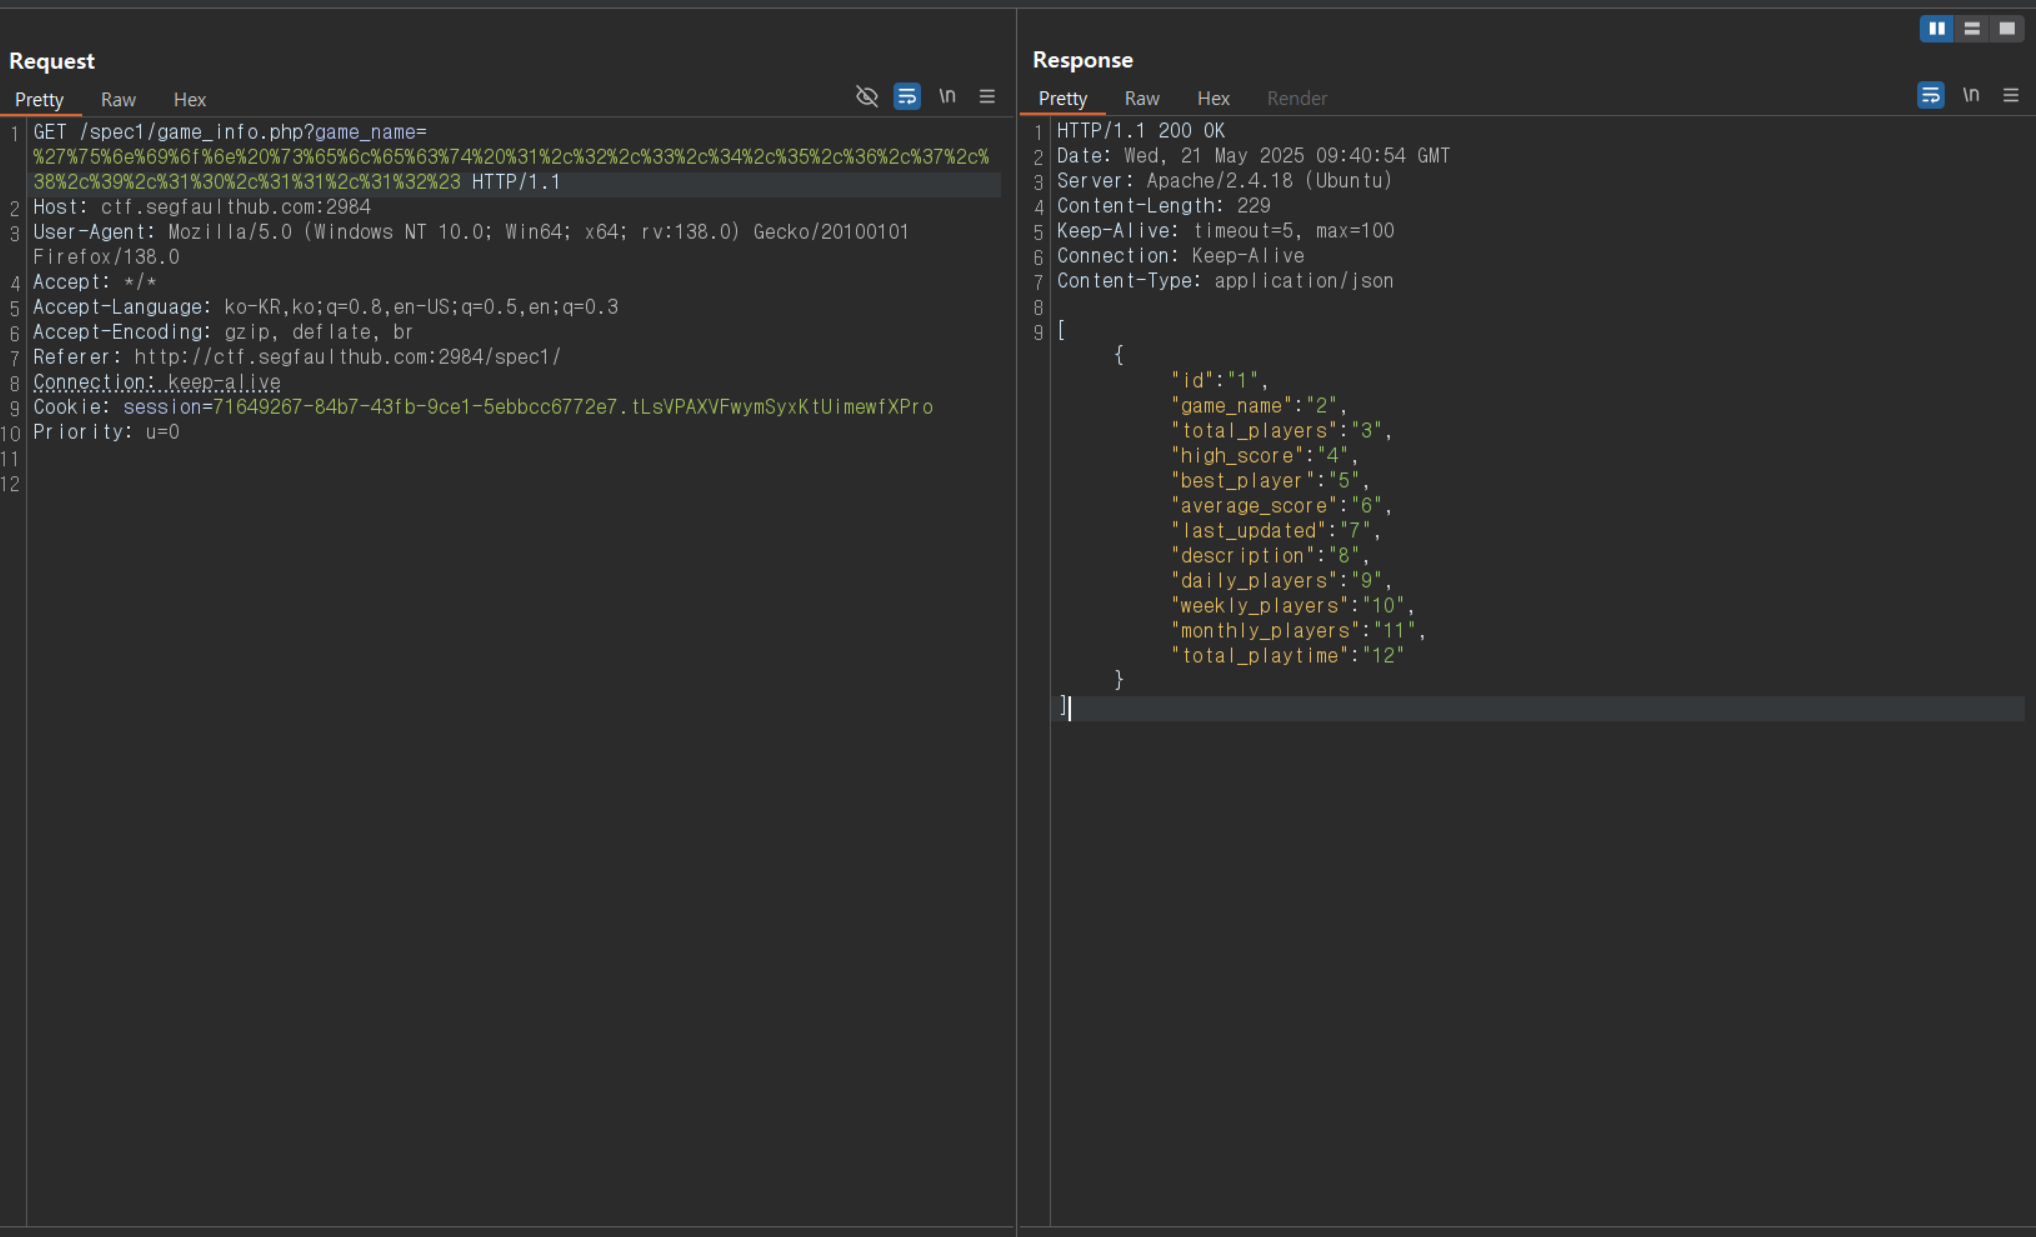Click the Request panel heading
This screenshot has width=2036, height=1237.
(52, 61)
